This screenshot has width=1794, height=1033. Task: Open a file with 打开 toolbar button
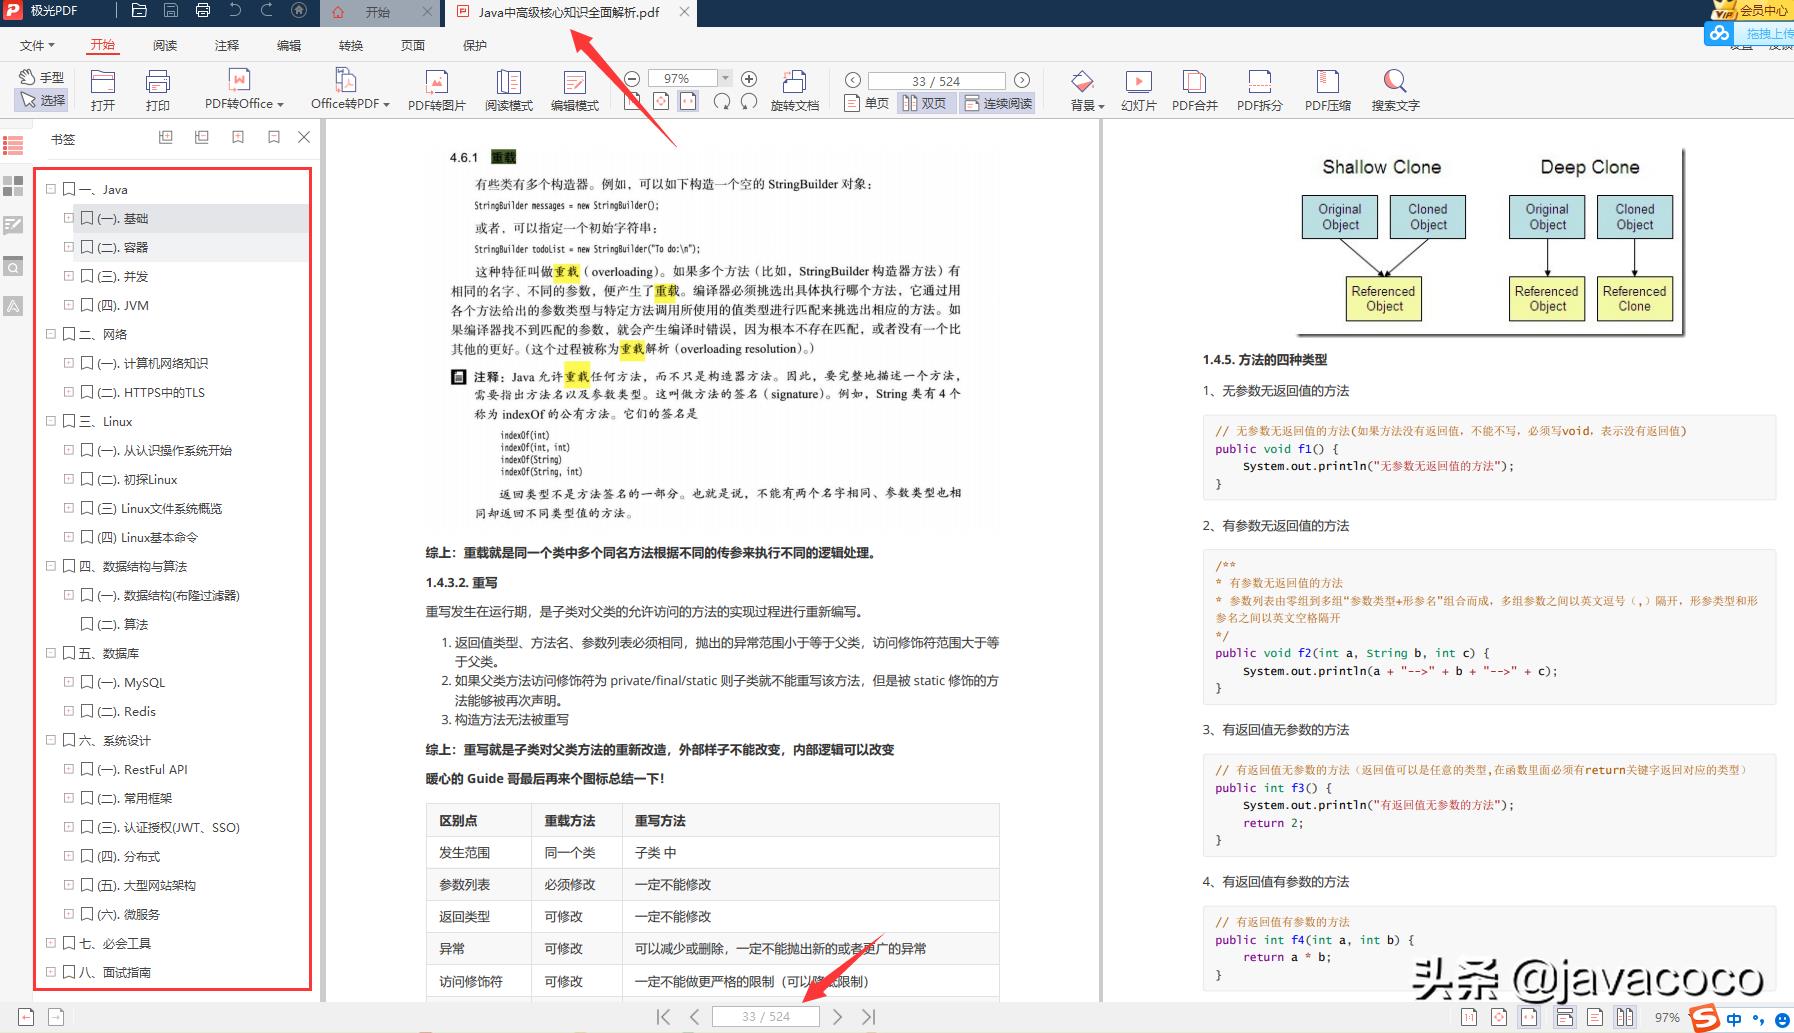click(103, 89)
